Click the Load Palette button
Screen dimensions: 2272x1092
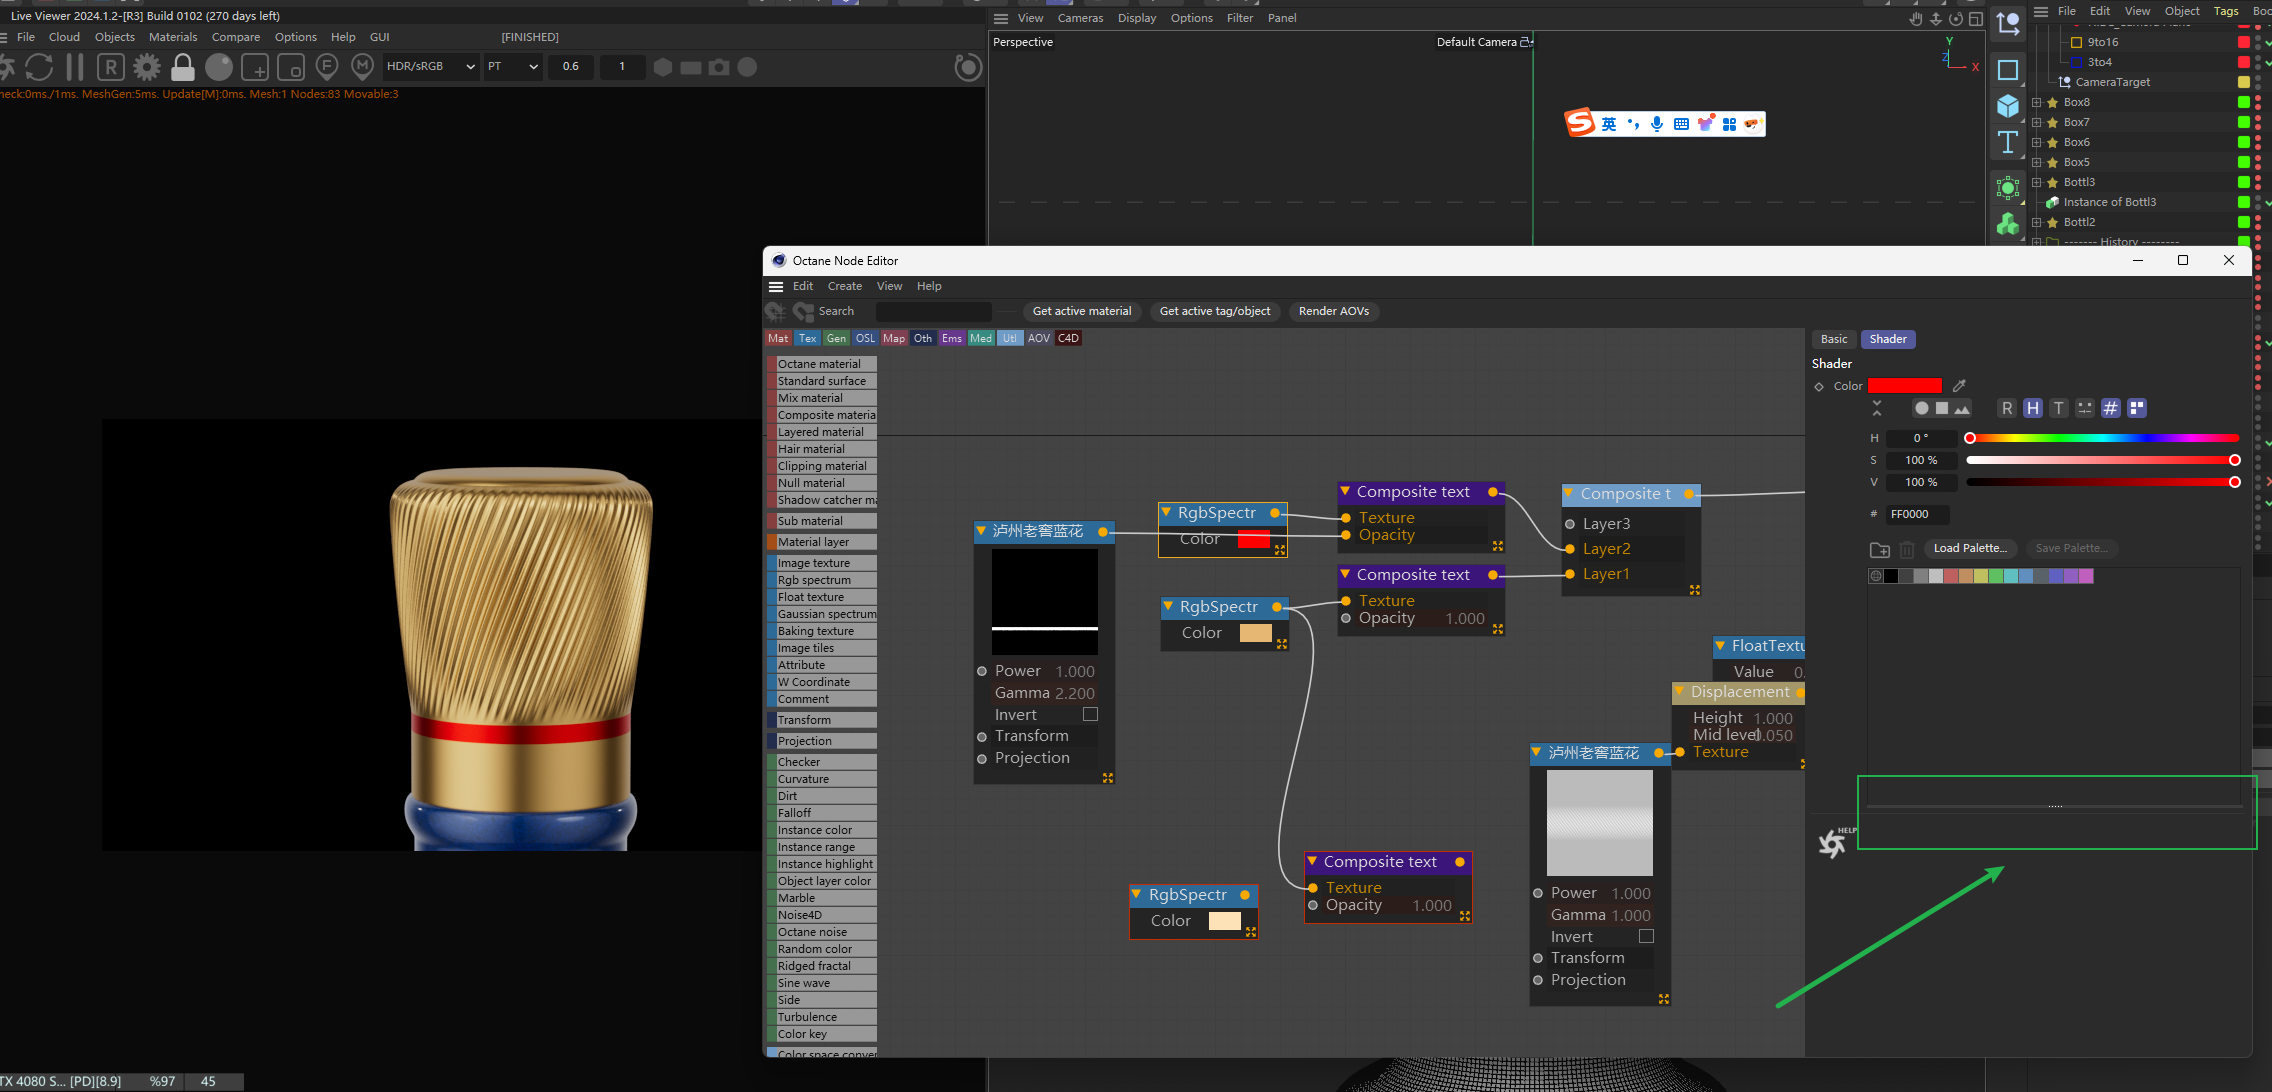point(1969,548)
